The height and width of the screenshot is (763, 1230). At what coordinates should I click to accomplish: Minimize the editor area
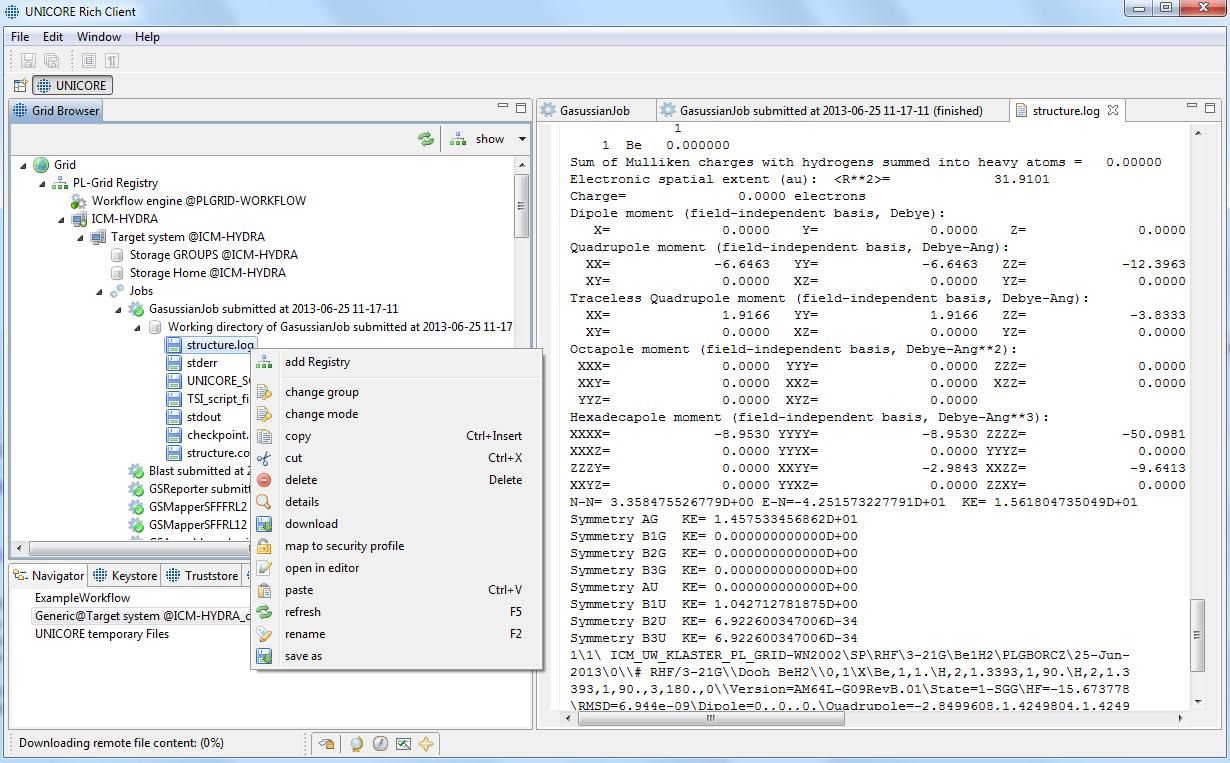click(x=1191, y=107)
